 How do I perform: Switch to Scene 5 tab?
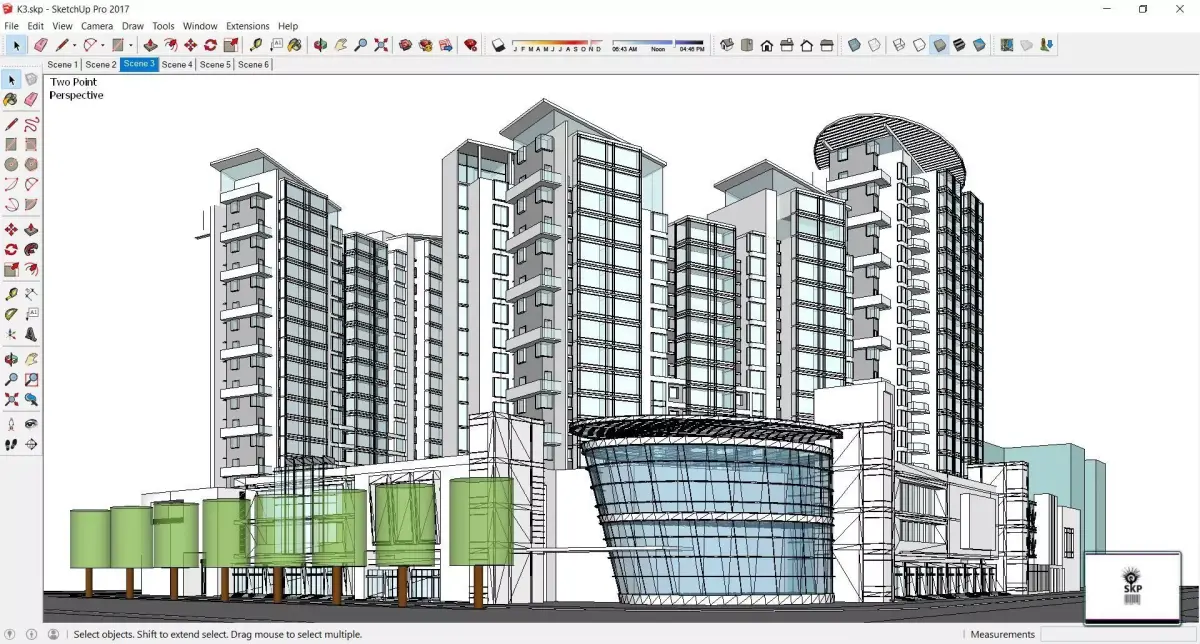click(215, 64)
